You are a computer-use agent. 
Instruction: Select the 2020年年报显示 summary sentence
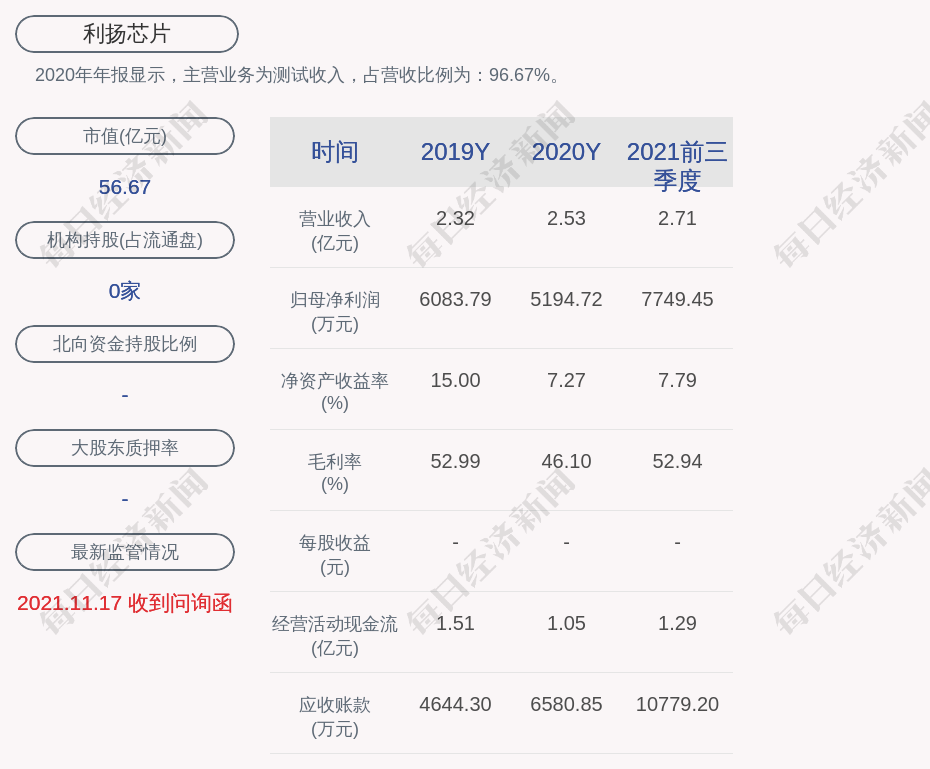click(x=297, y=75)
